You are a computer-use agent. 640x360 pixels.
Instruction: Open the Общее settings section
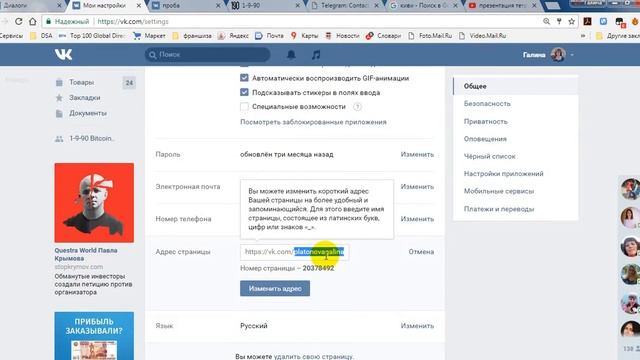[x=516, y=86]
